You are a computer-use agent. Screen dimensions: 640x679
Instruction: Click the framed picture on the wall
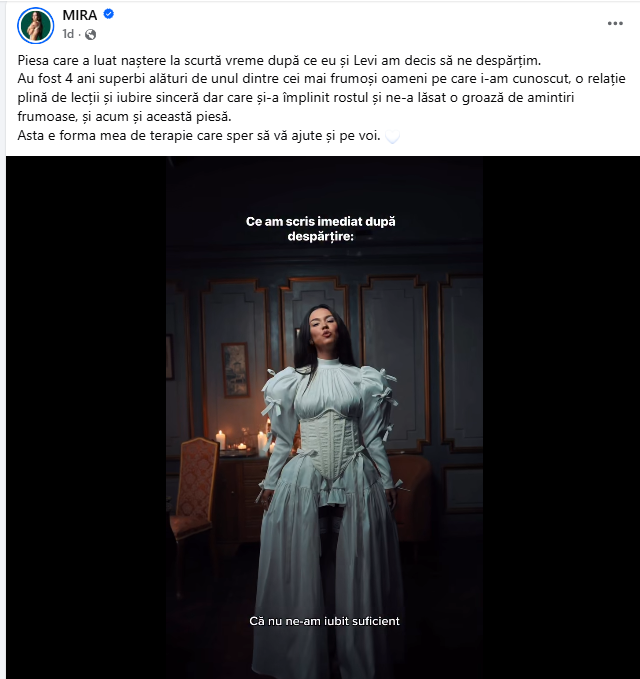(x=235, y=370)
